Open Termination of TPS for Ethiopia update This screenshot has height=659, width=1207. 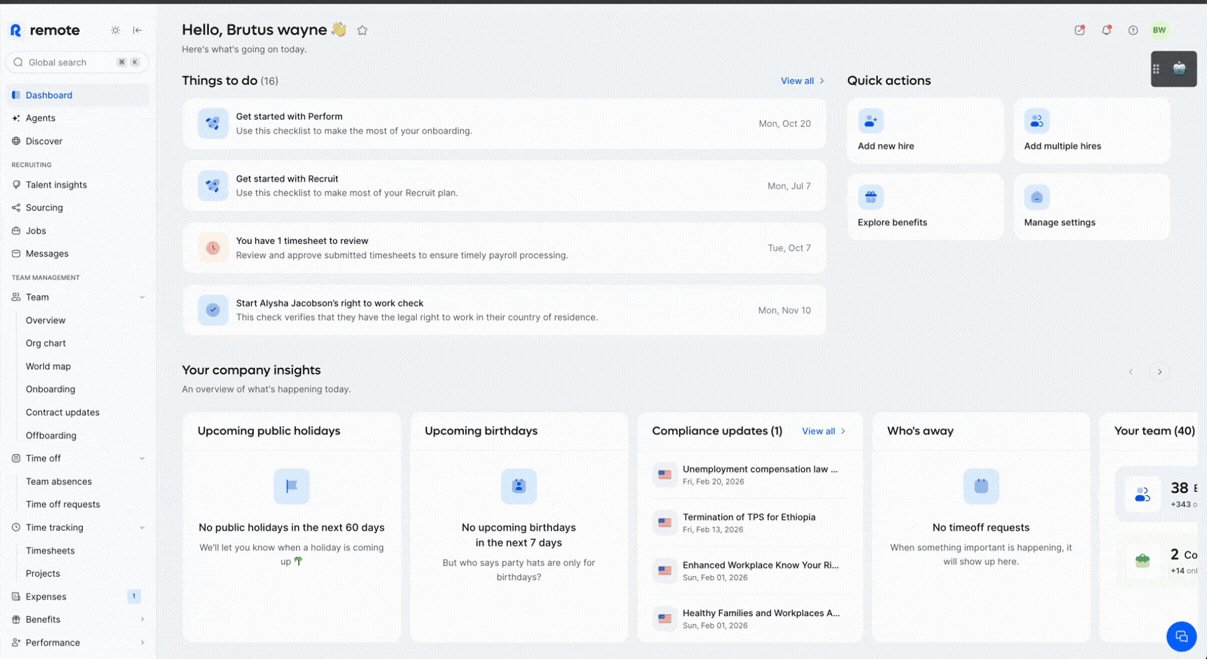click(750, 522)
